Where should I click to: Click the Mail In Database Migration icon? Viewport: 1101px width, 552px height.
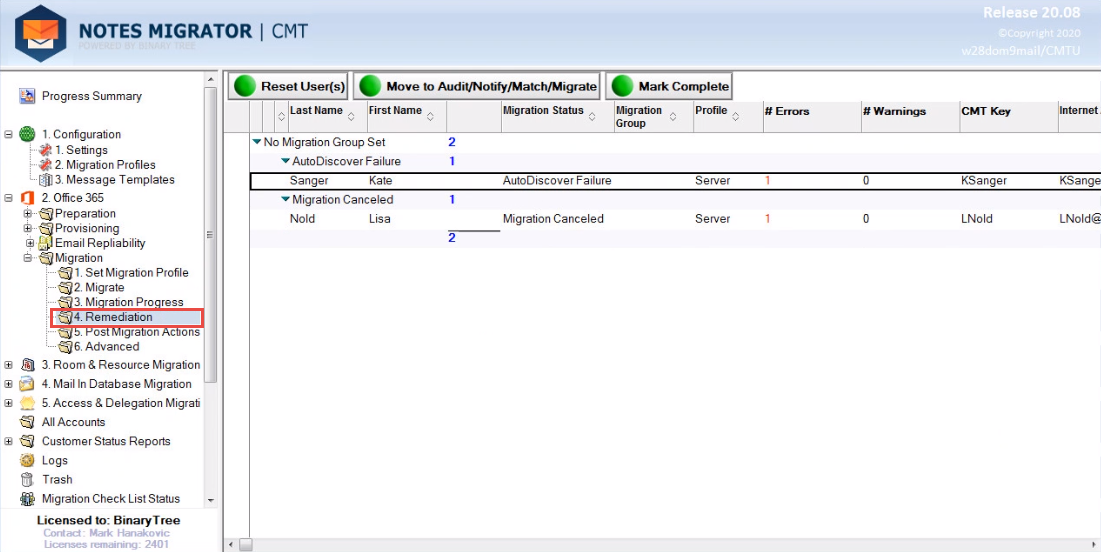(x=27, y=384)
